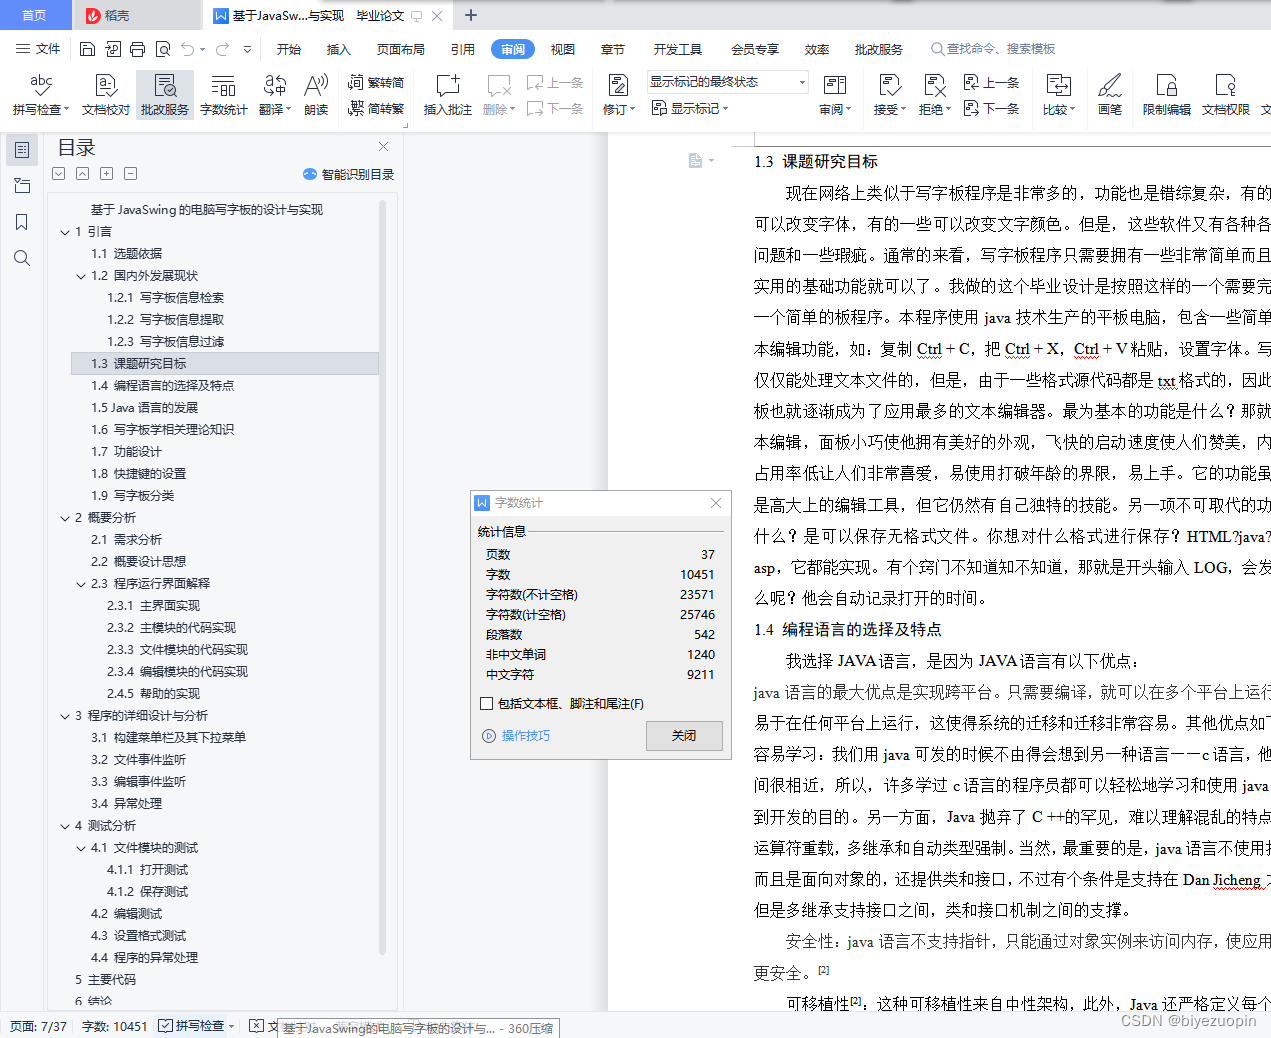Jump to next change with 下一条
Screen dimensions: 1271x1038
point(991,108)
